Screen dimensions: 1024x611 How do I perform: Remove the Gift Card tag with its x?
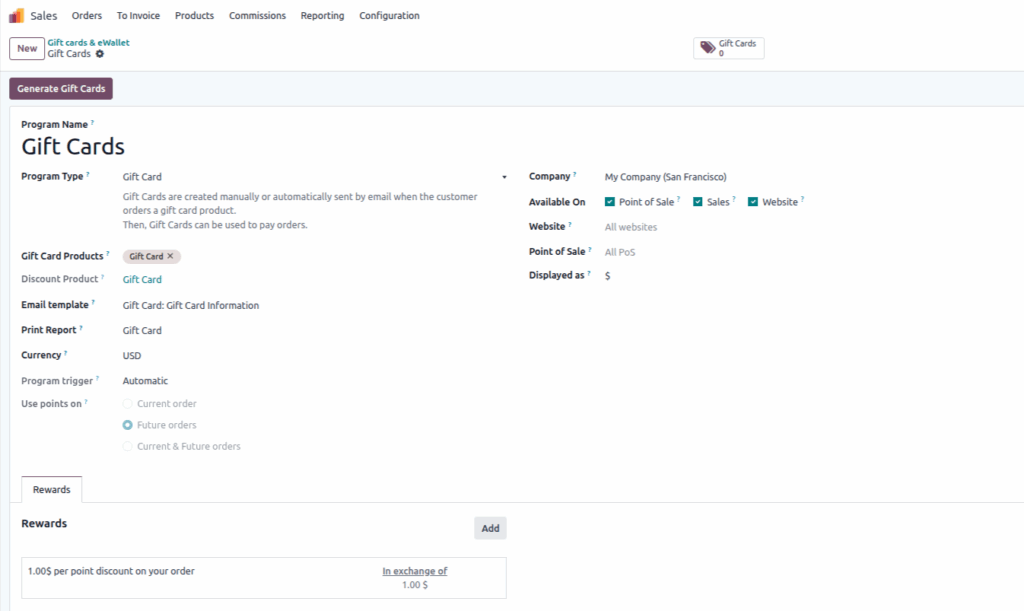coord(170,256)
